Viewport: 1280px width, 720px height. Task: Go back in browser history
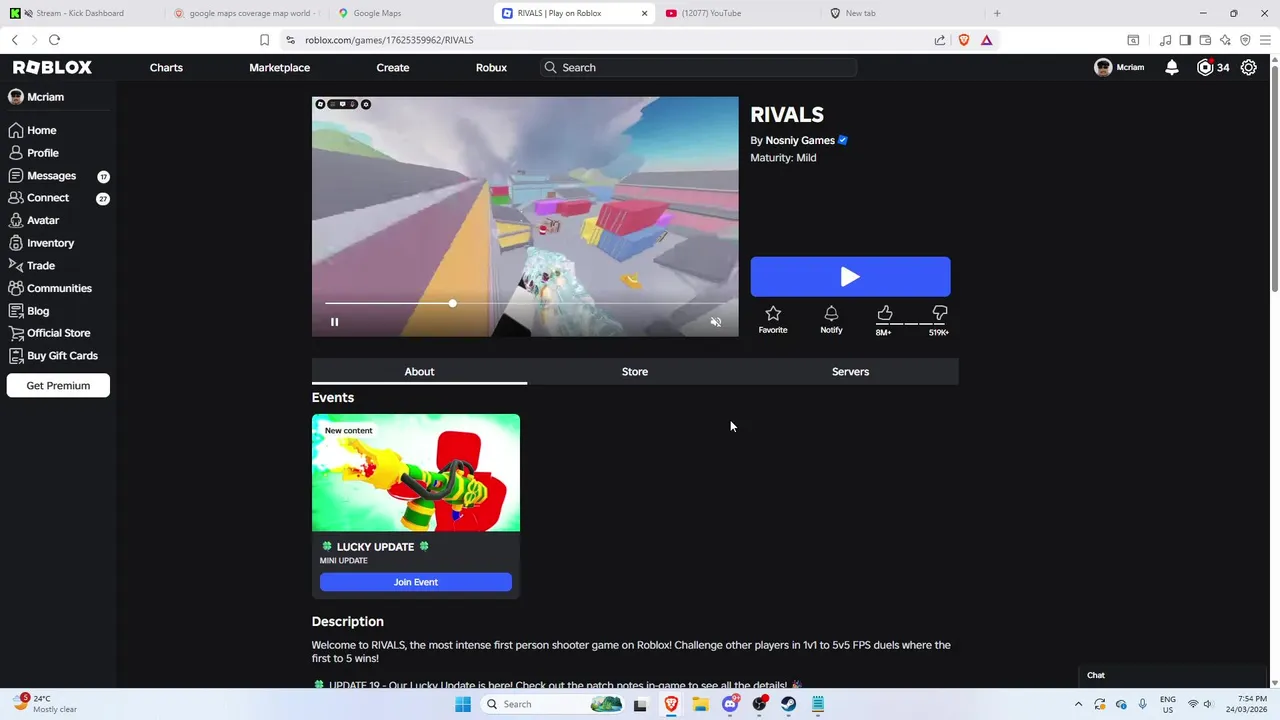click(x=14, y=40)
